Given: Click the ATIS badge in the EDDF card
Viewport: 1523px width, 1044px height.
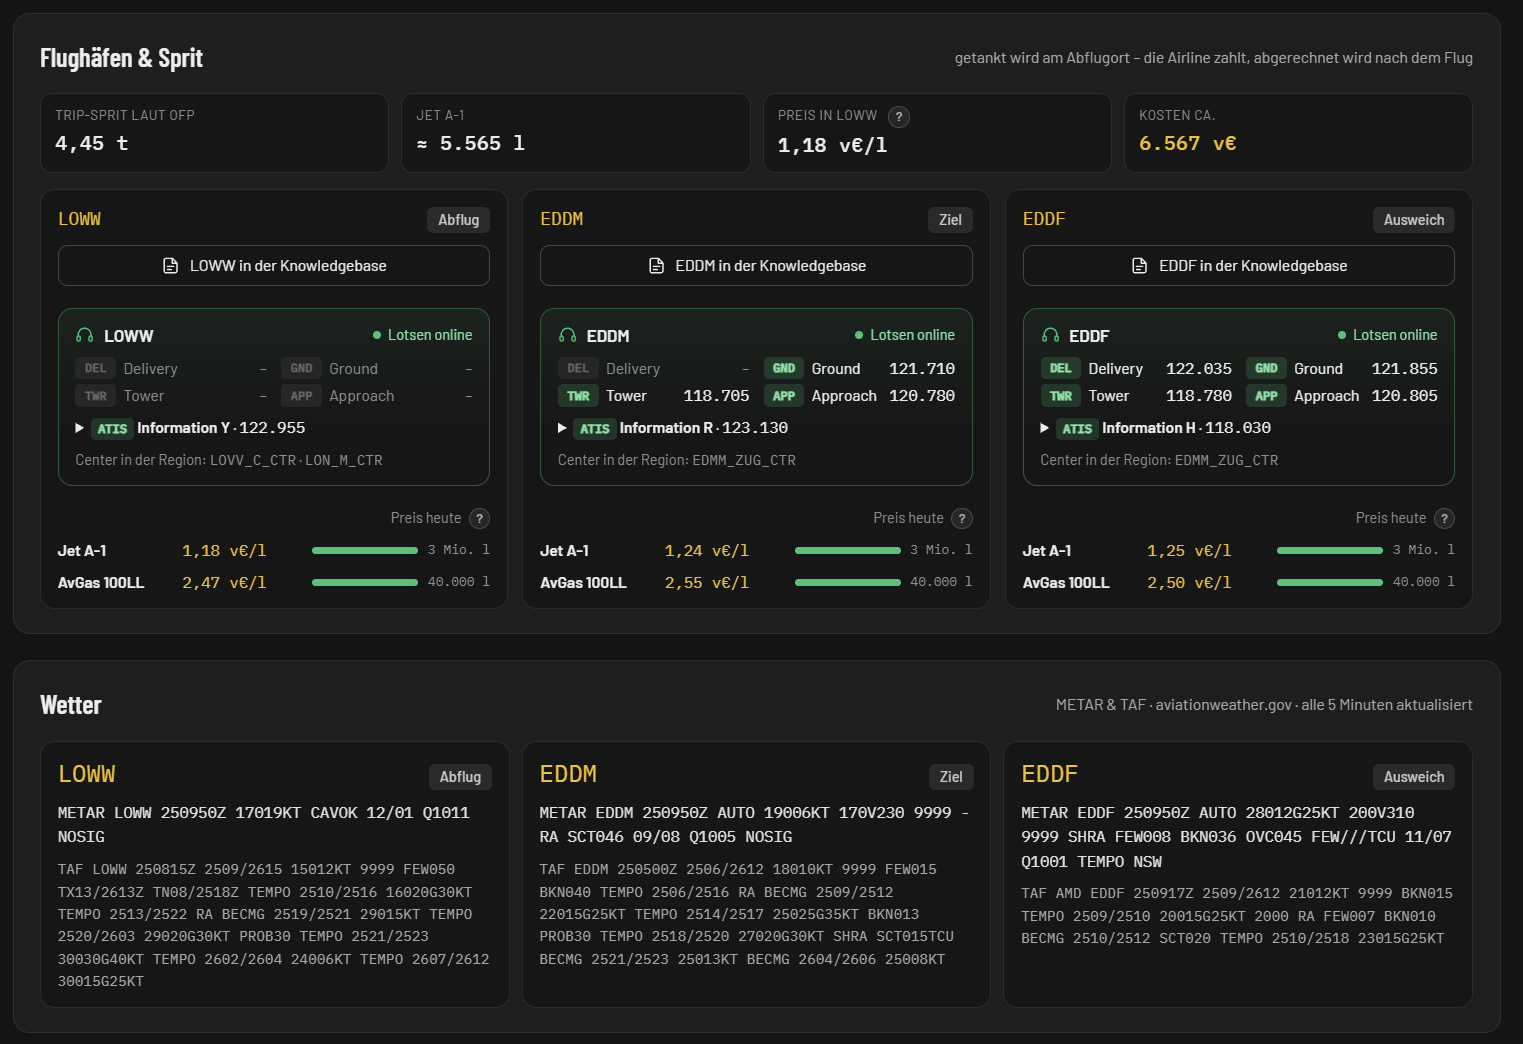Looking at the screenshot, I should pos(1077,429).
